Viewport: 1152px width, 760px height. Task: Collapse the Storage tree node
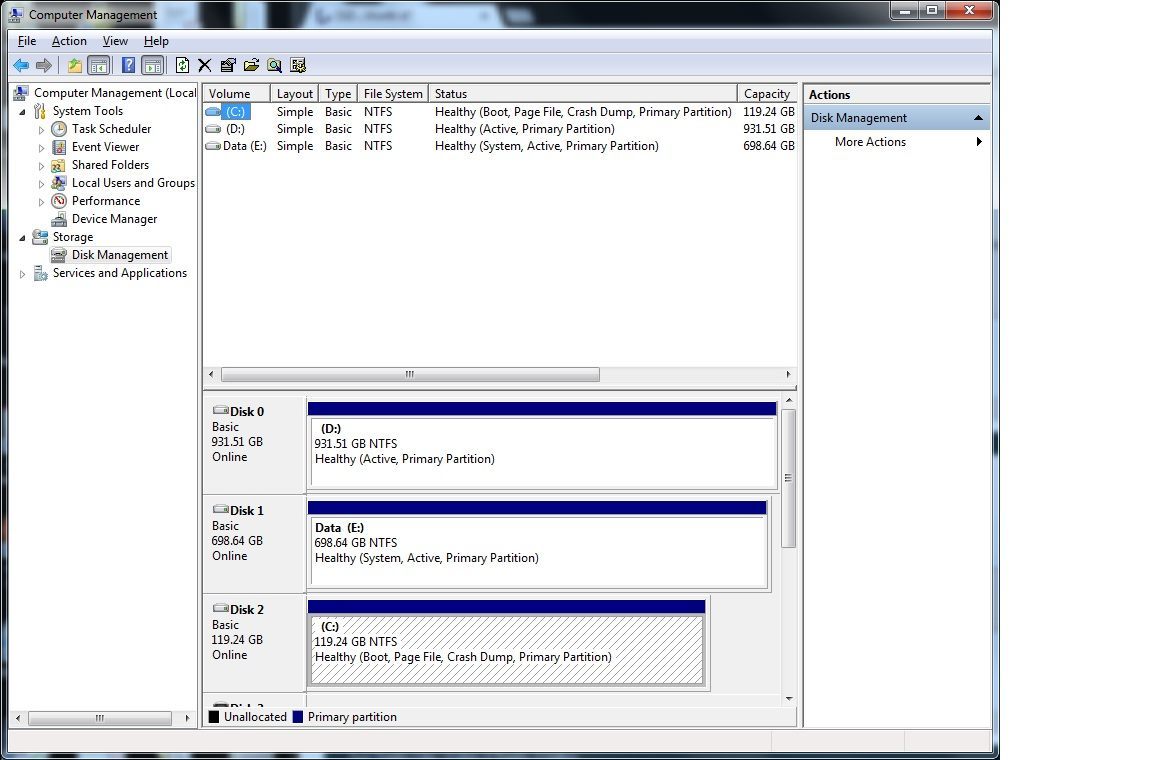[x=22, y=237]
